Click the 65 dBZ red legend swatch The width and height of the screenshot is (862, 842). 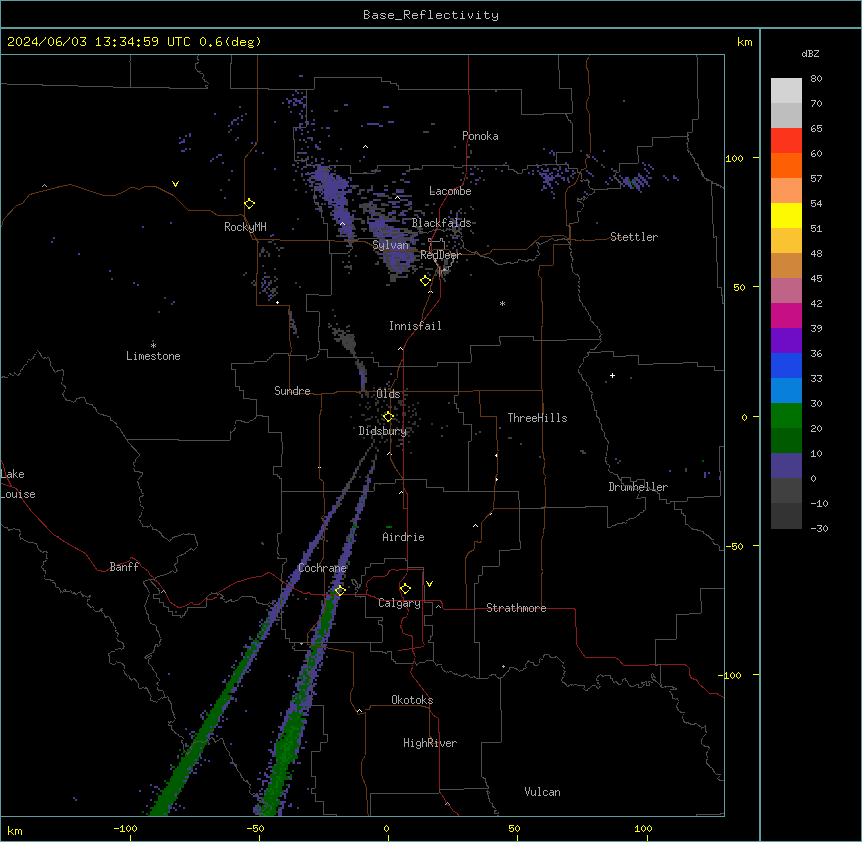786,140
